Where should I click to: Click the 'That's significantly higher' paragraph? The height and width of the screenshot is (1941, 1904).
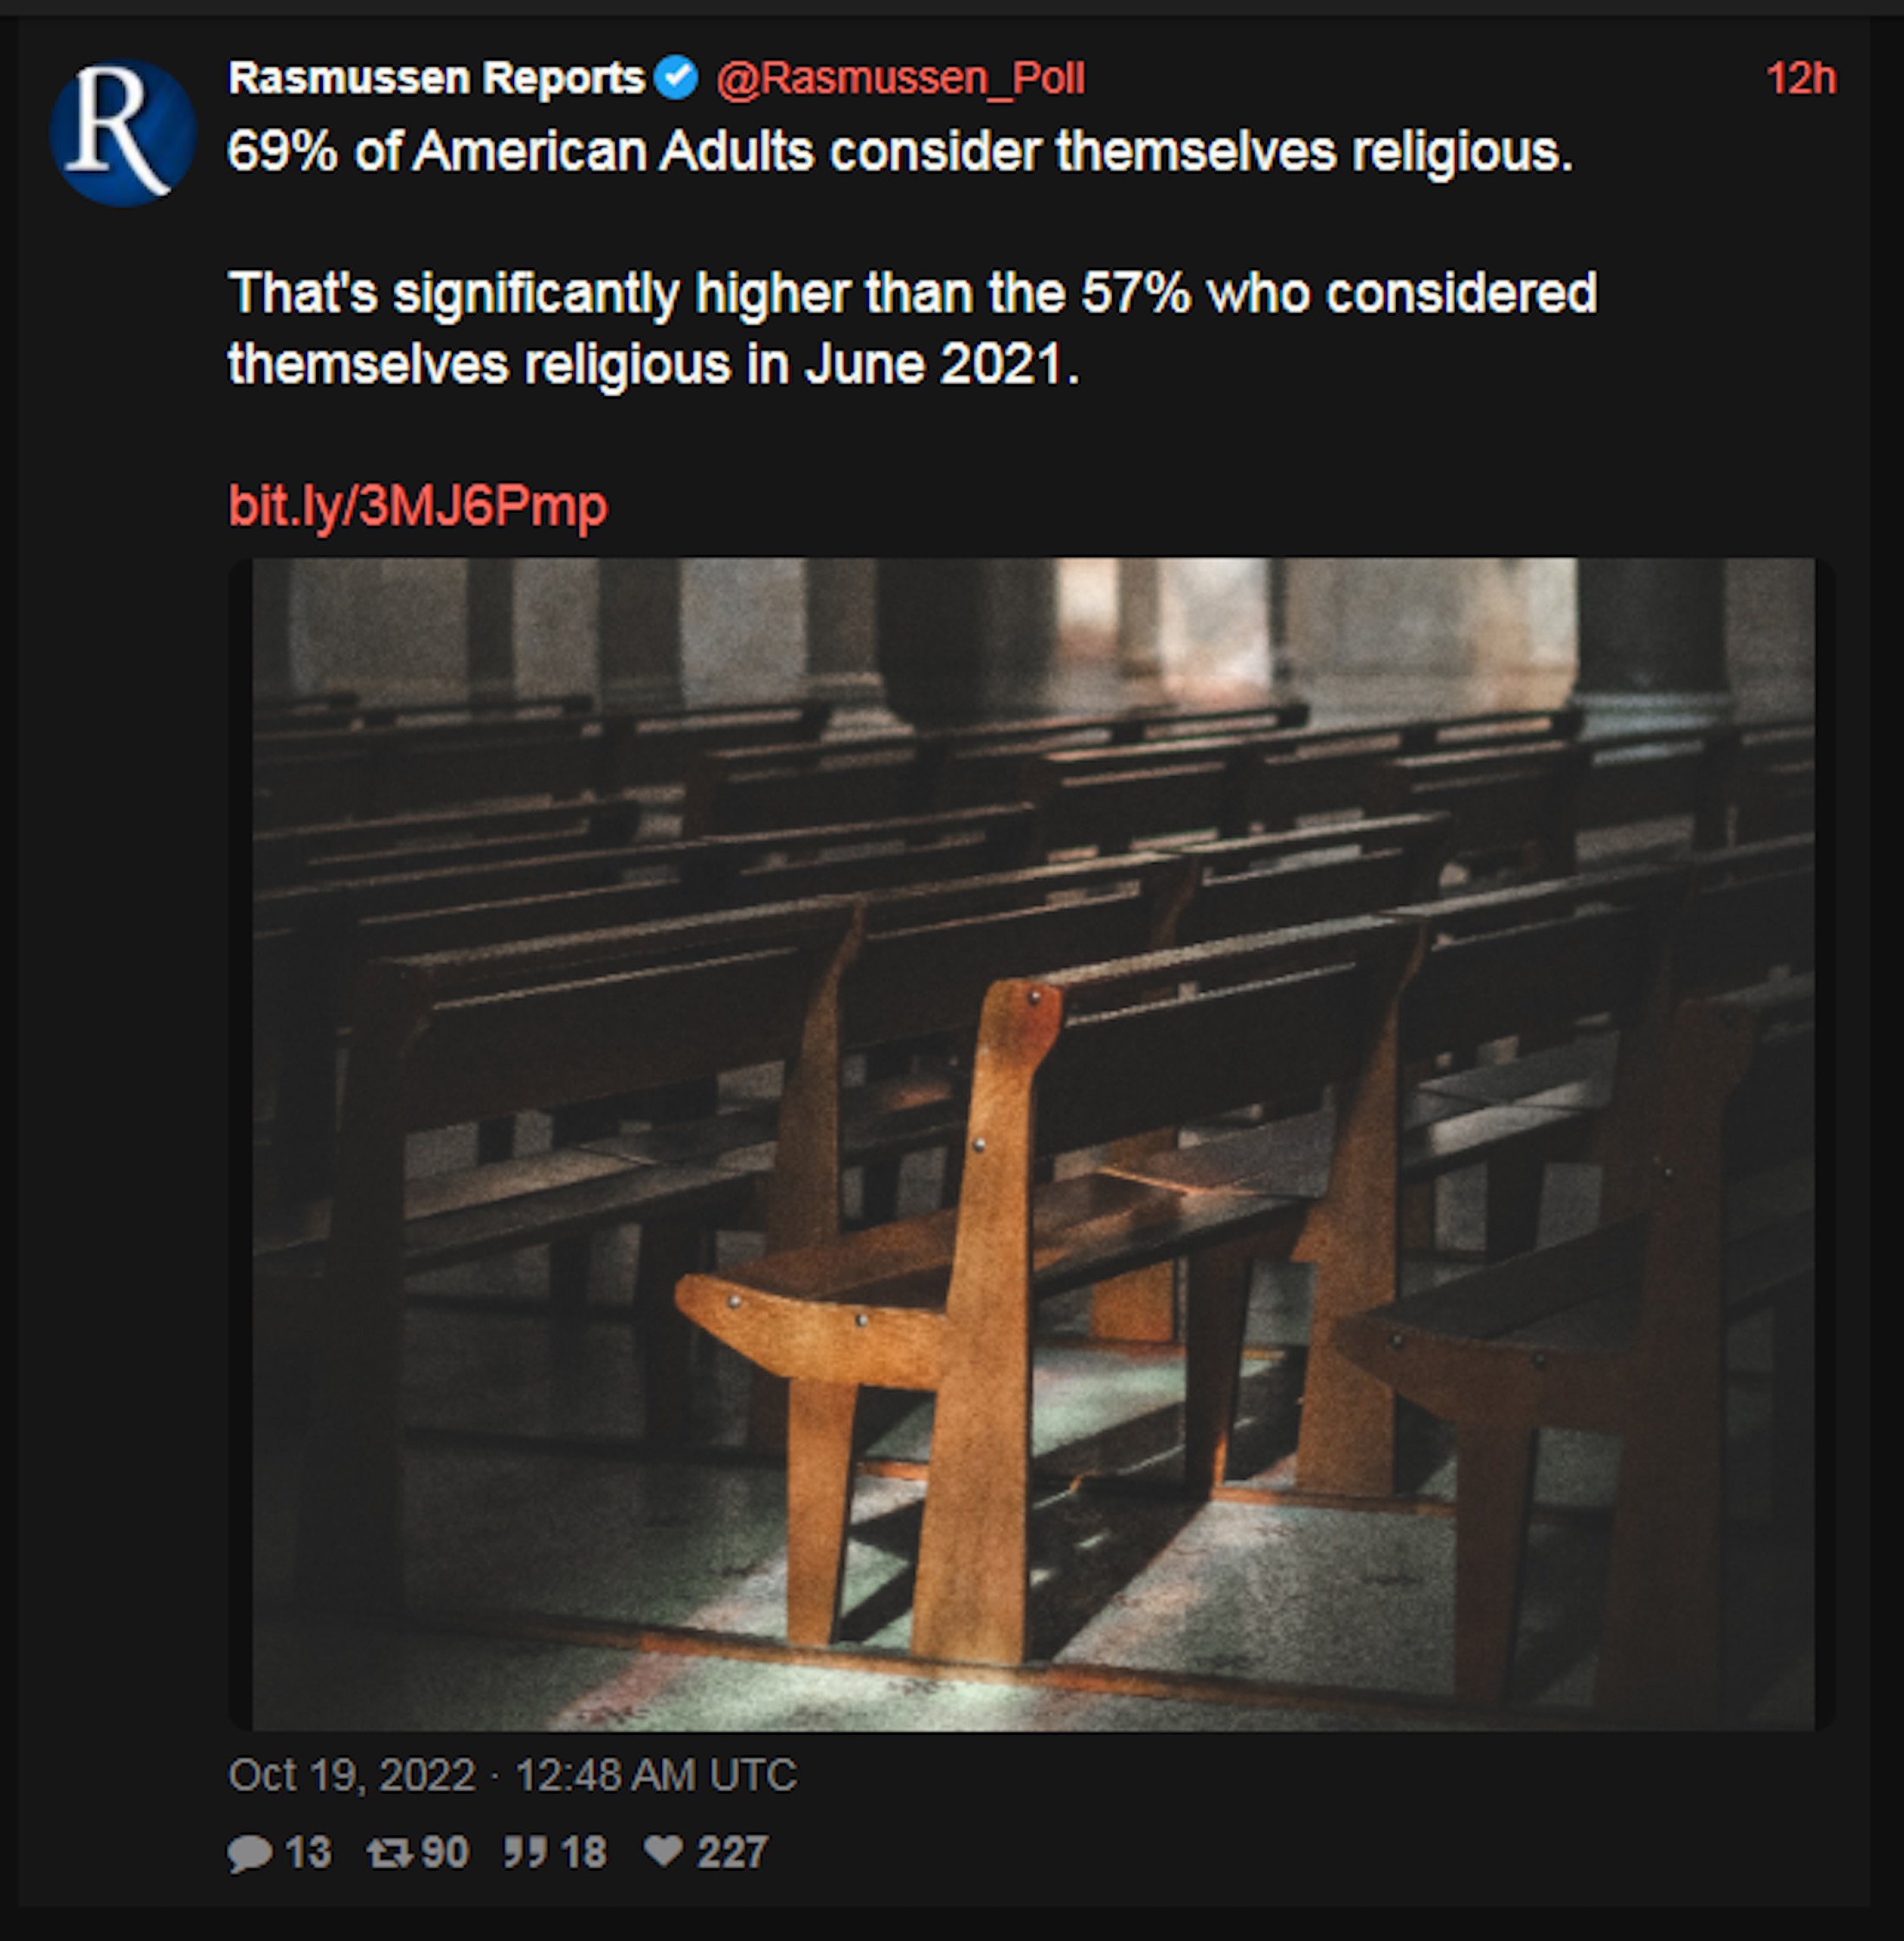click(x=912, y=329)
